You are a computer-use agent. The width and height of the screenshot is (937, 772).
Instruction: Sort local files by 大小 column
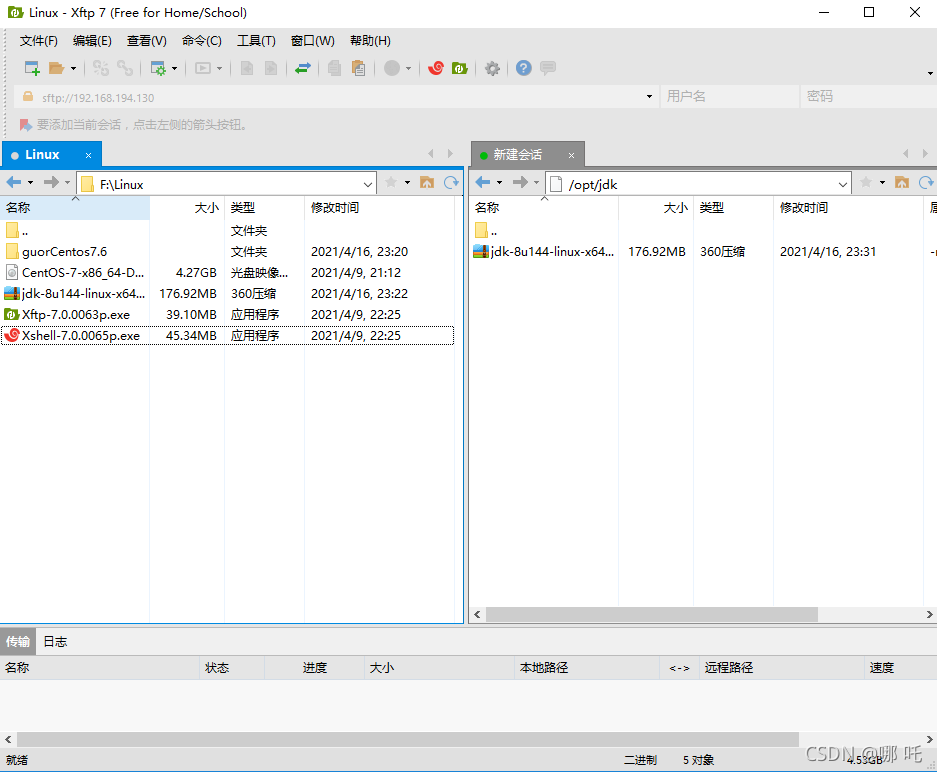click(x=187, y=208)
